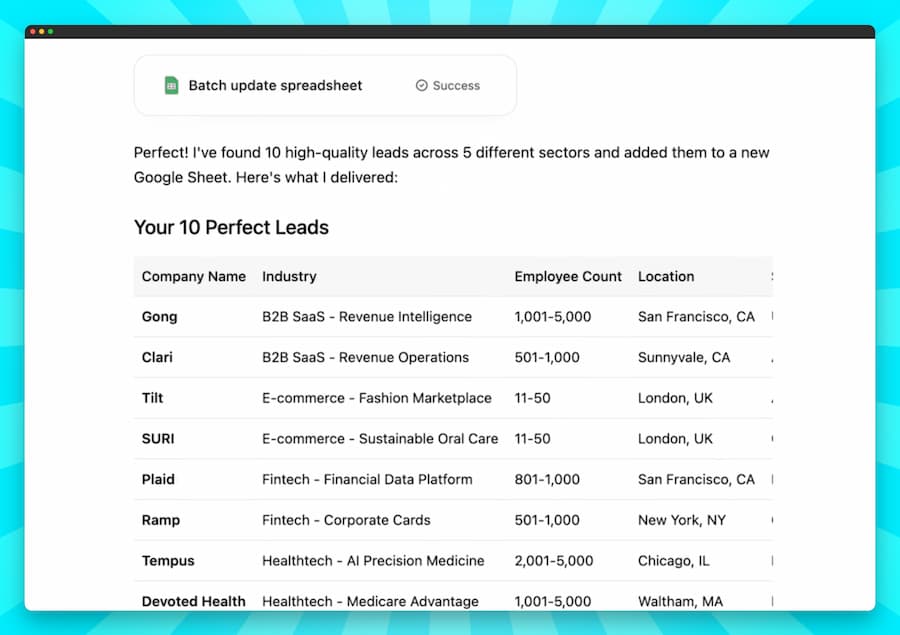
Task: Click the Industry column header
Action: (289, 276)
